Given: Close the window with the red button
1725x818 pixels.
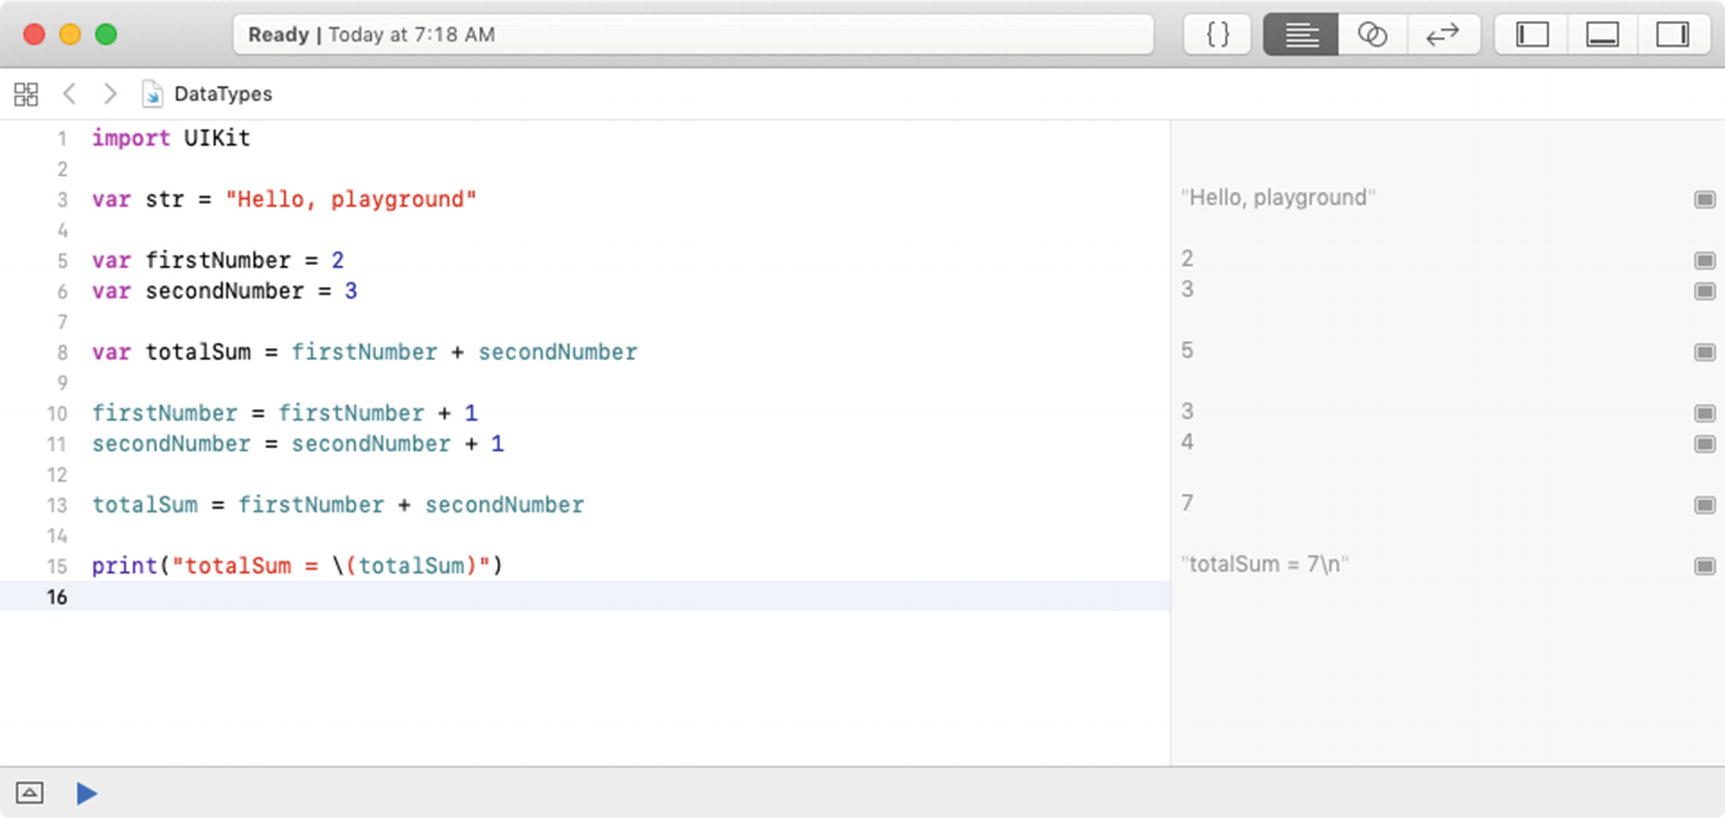Looking at the screenshot, I should pos(34,34).
